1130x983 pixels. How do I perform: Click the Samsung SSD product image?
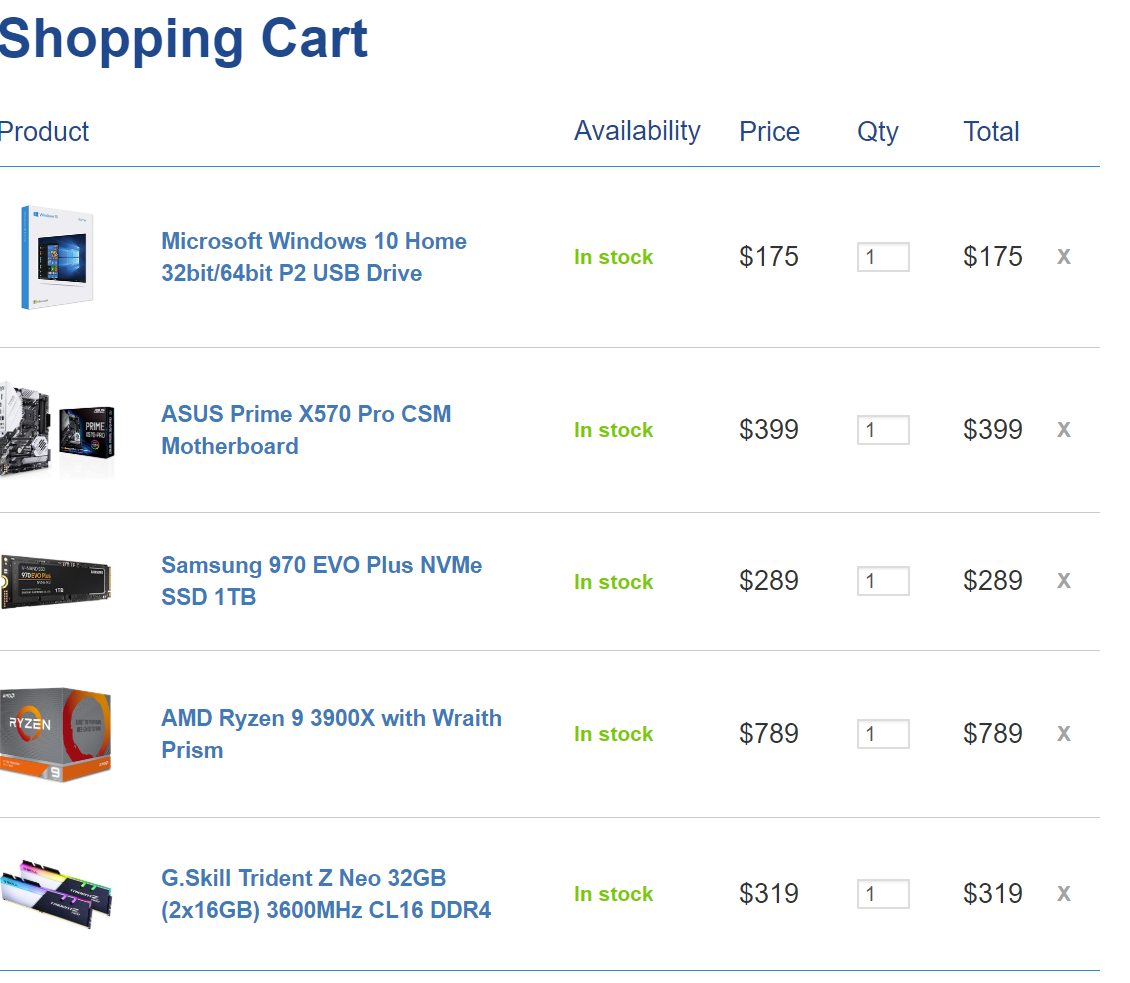(56, 582)
